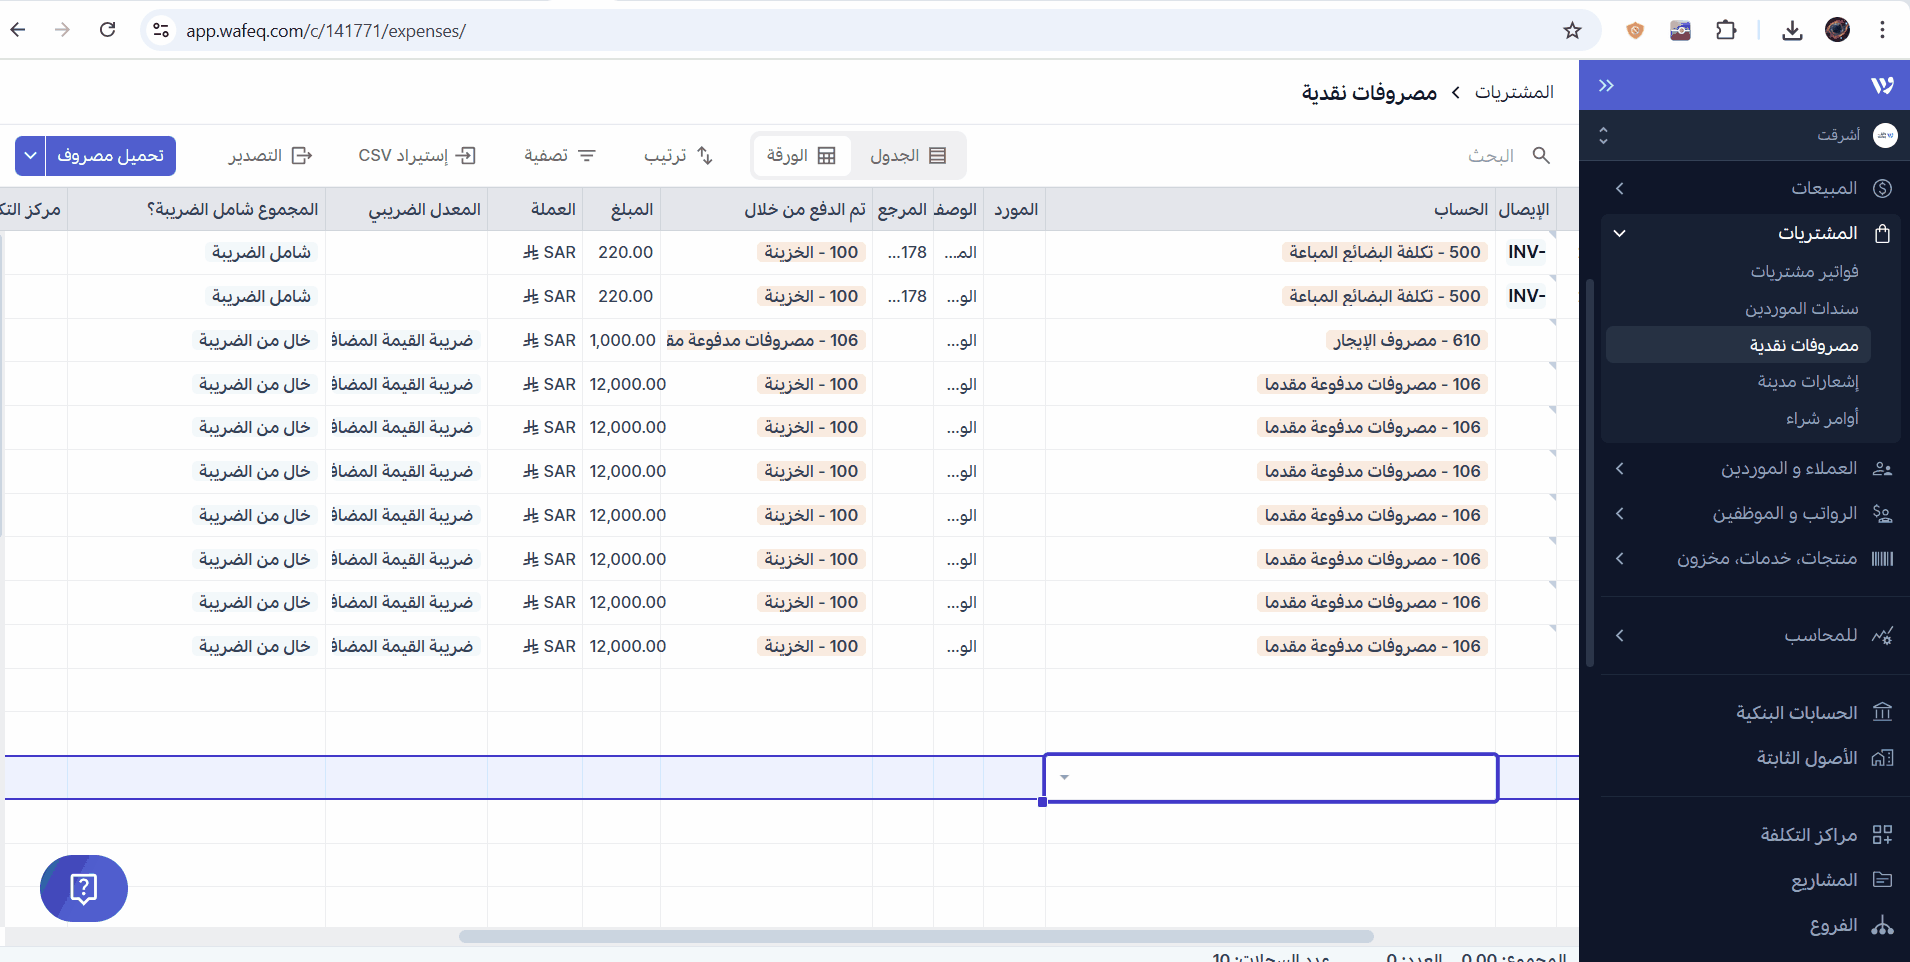
Task: Select Purchase Orders in sidebar
Action: 1821,418
